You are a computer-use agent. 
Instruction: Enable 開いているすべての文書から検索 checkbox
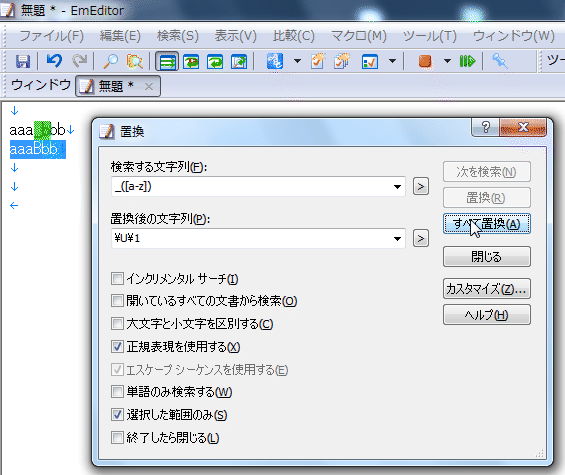[117, 301]
